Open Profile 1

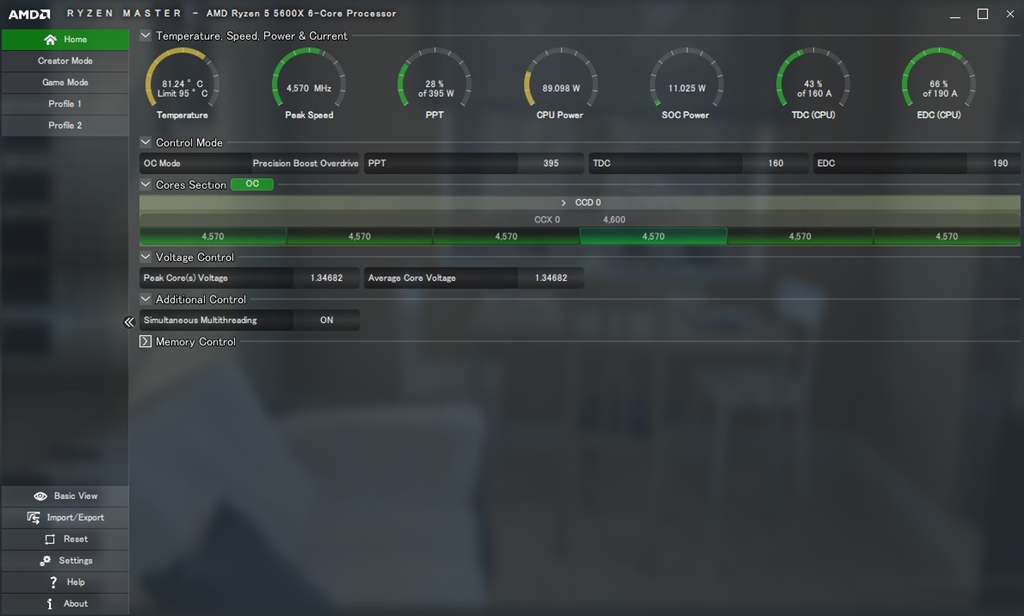(65, 104)
